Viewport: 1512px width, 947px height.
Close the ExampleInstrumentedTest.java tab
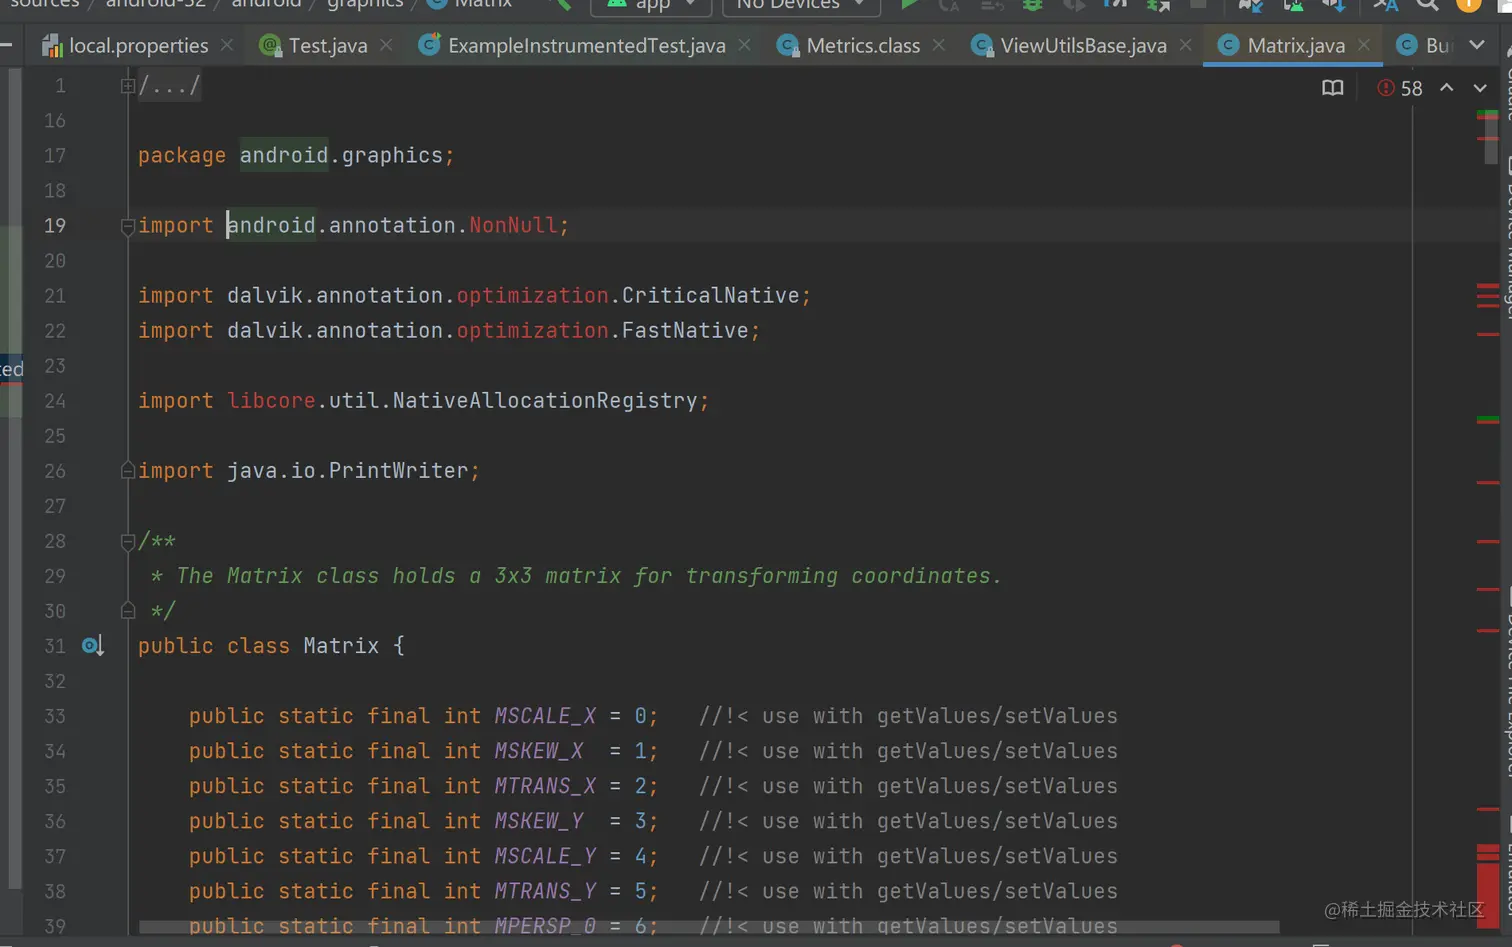[744, 46]
